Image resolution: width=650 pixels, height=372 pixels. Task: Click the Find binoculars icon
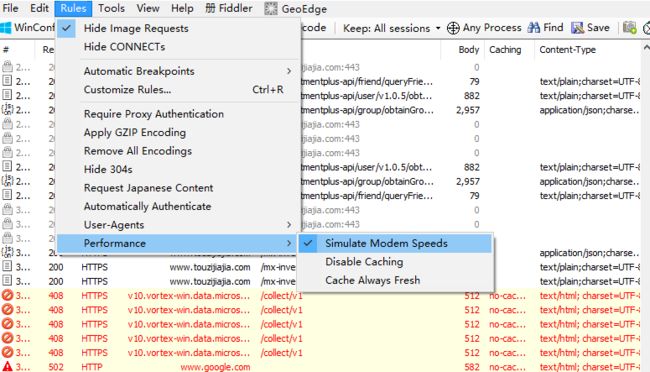[x=534, y=28]
